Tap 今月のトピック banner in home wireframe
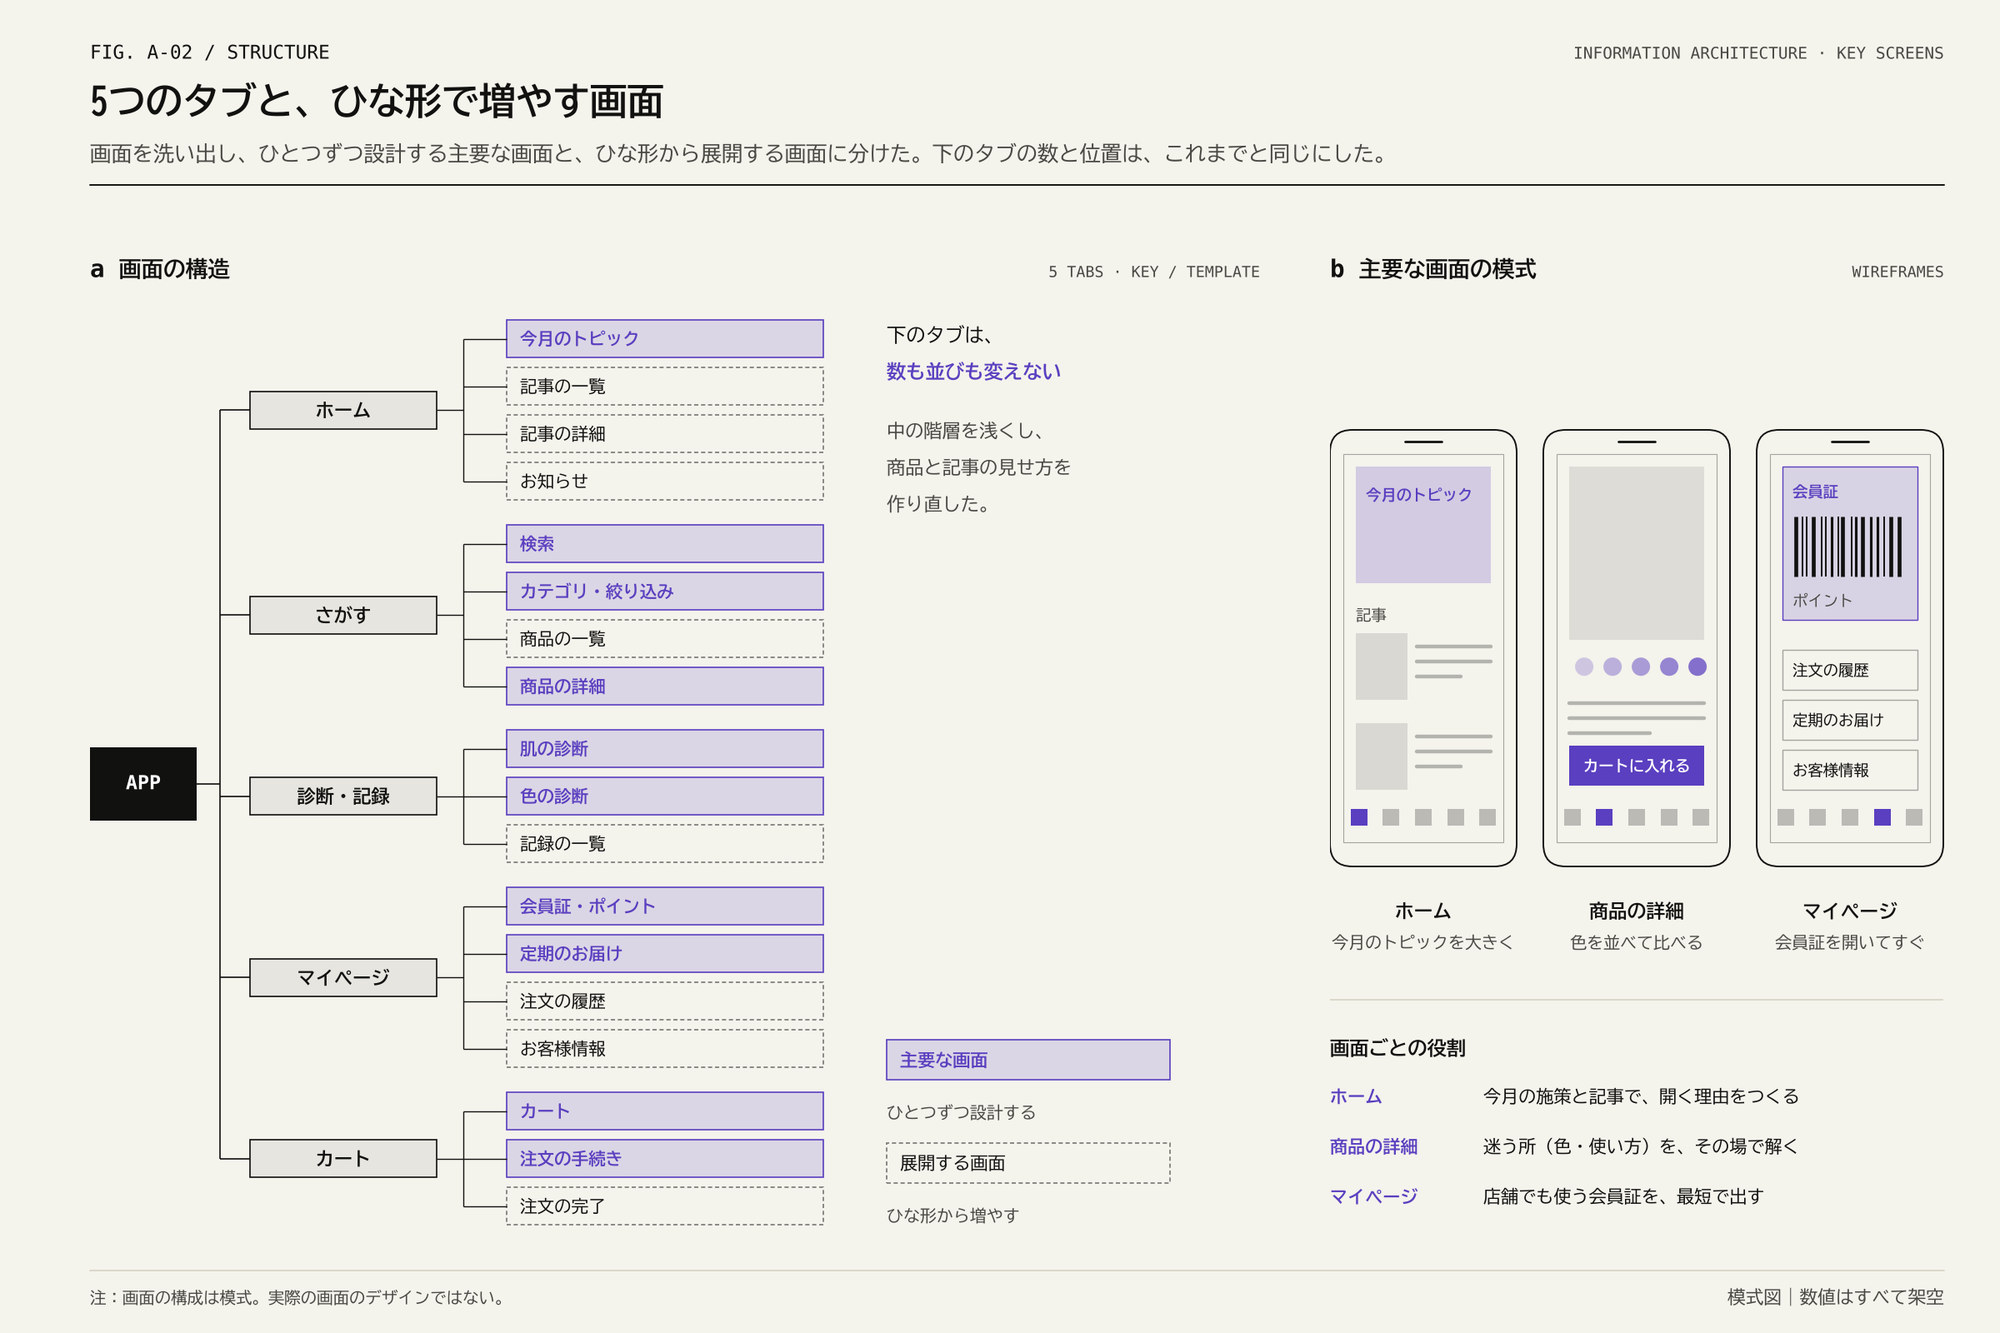The image size is (2000, 1333). click(x=1423, y=524)
